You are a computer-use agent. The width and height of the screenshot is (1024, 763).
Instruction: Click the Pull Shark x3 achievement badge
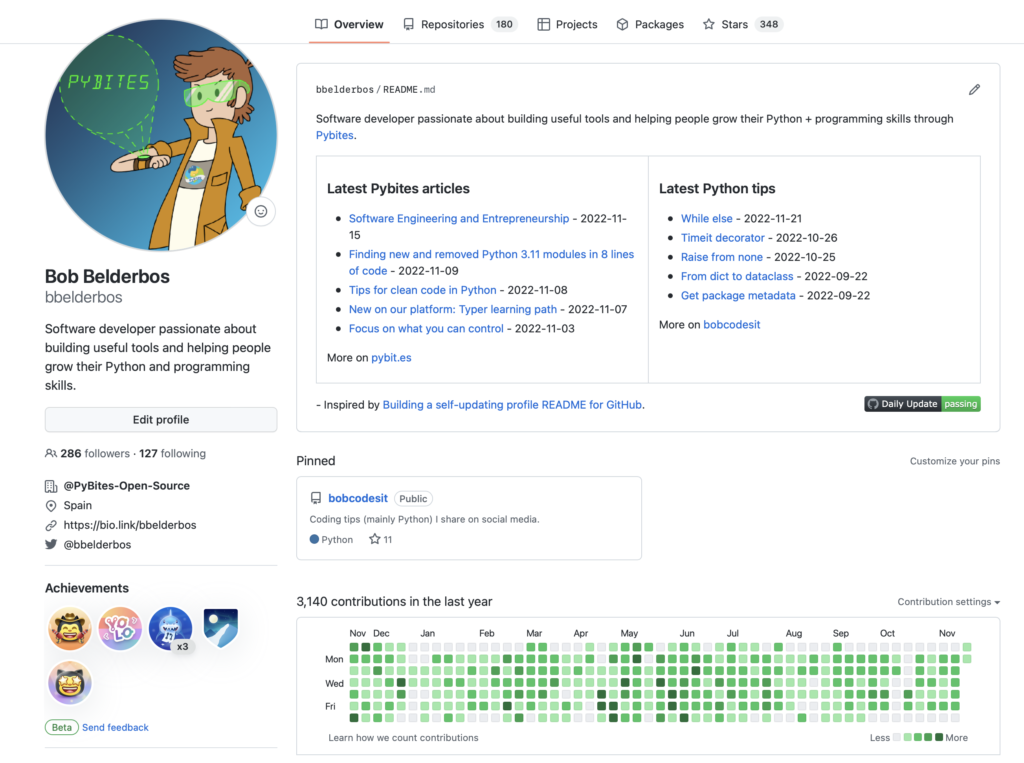tap(171, 629)
